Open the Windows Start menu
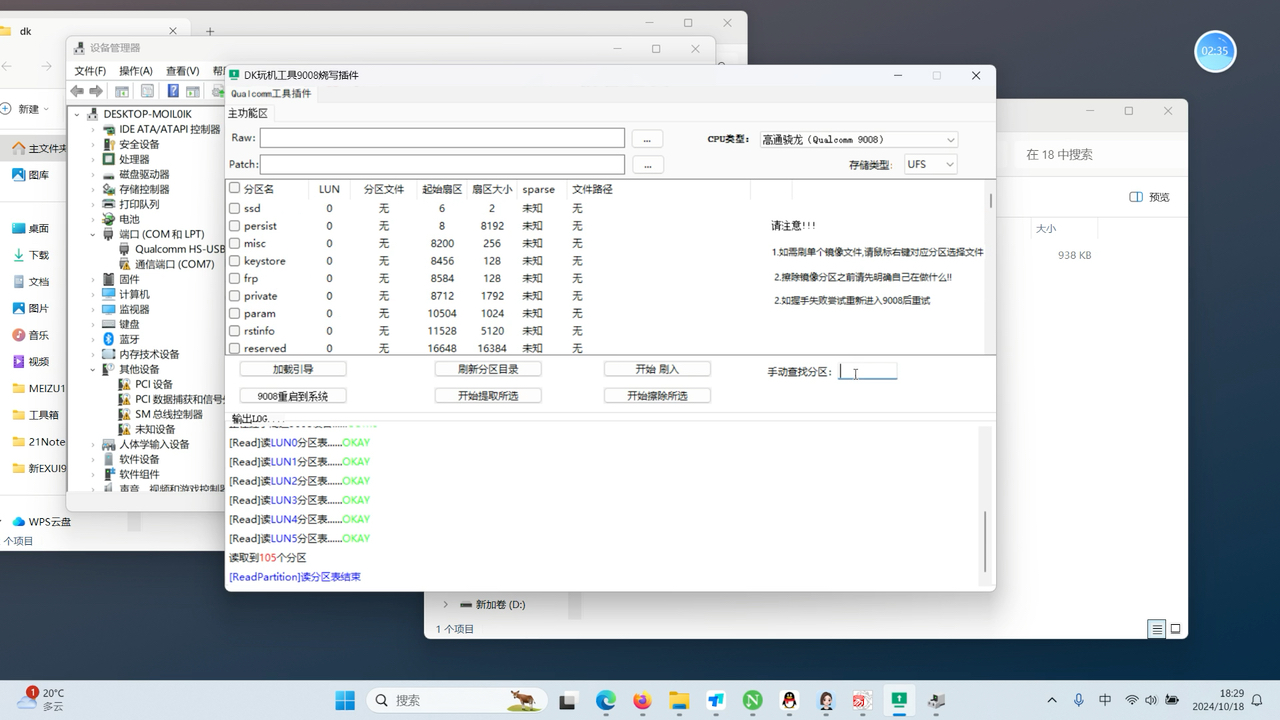 pyautogui.click(x=345, y=700)
